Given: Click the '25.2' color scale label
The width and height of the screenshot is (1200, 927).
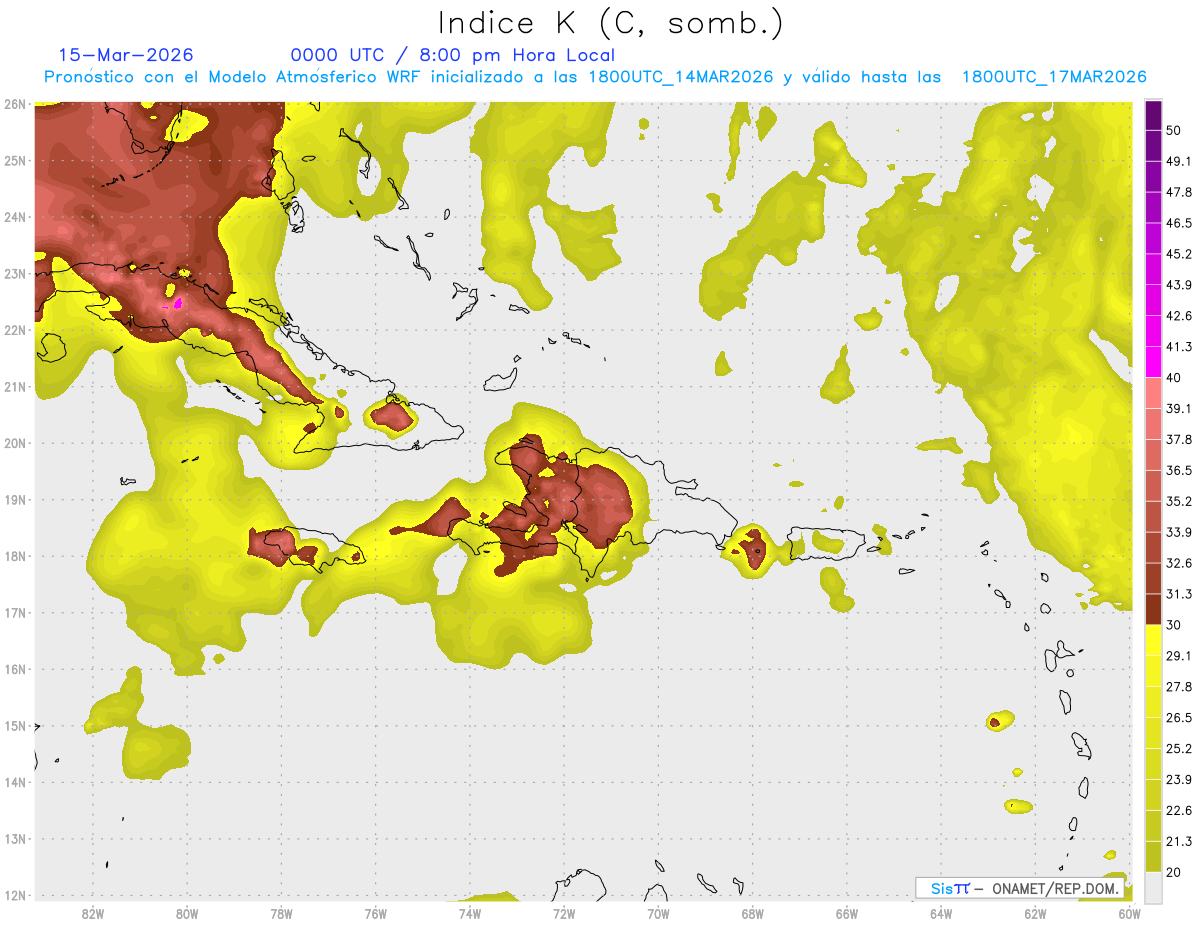Looking at the screenshot, I should [1179, 748].
